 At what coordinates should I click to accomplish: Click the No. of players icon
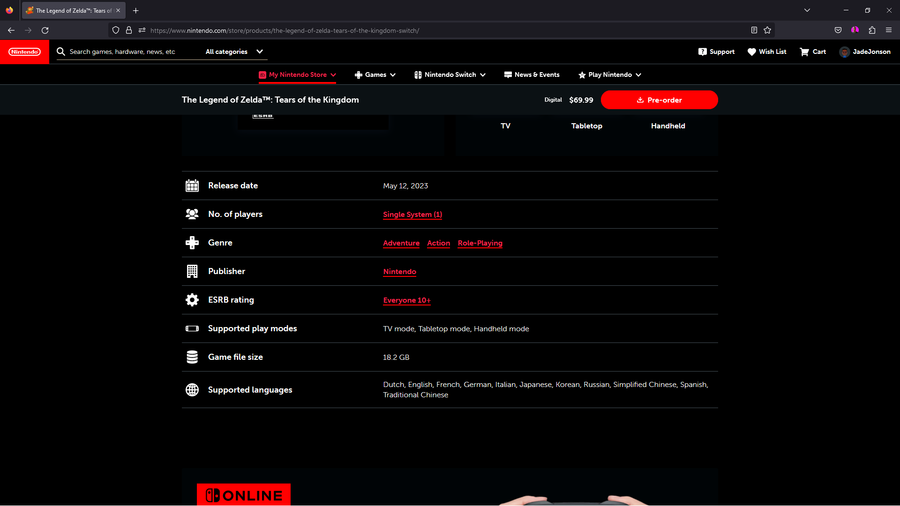click(192, 214)
